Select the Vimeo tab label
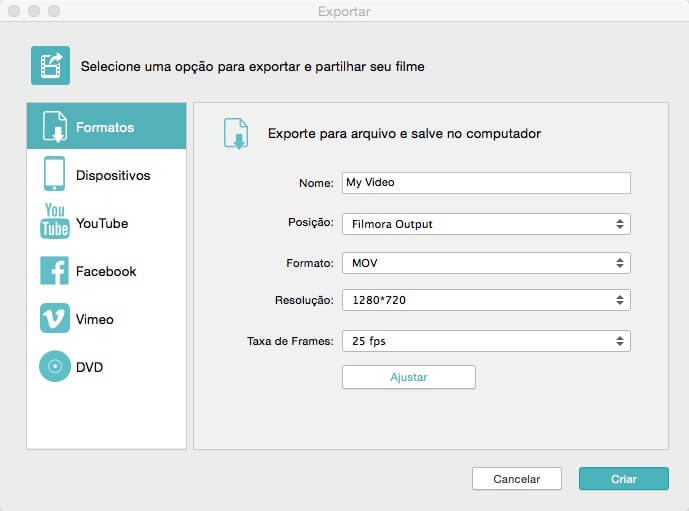This screenshot has height=511, width=689. click(94, 319)
